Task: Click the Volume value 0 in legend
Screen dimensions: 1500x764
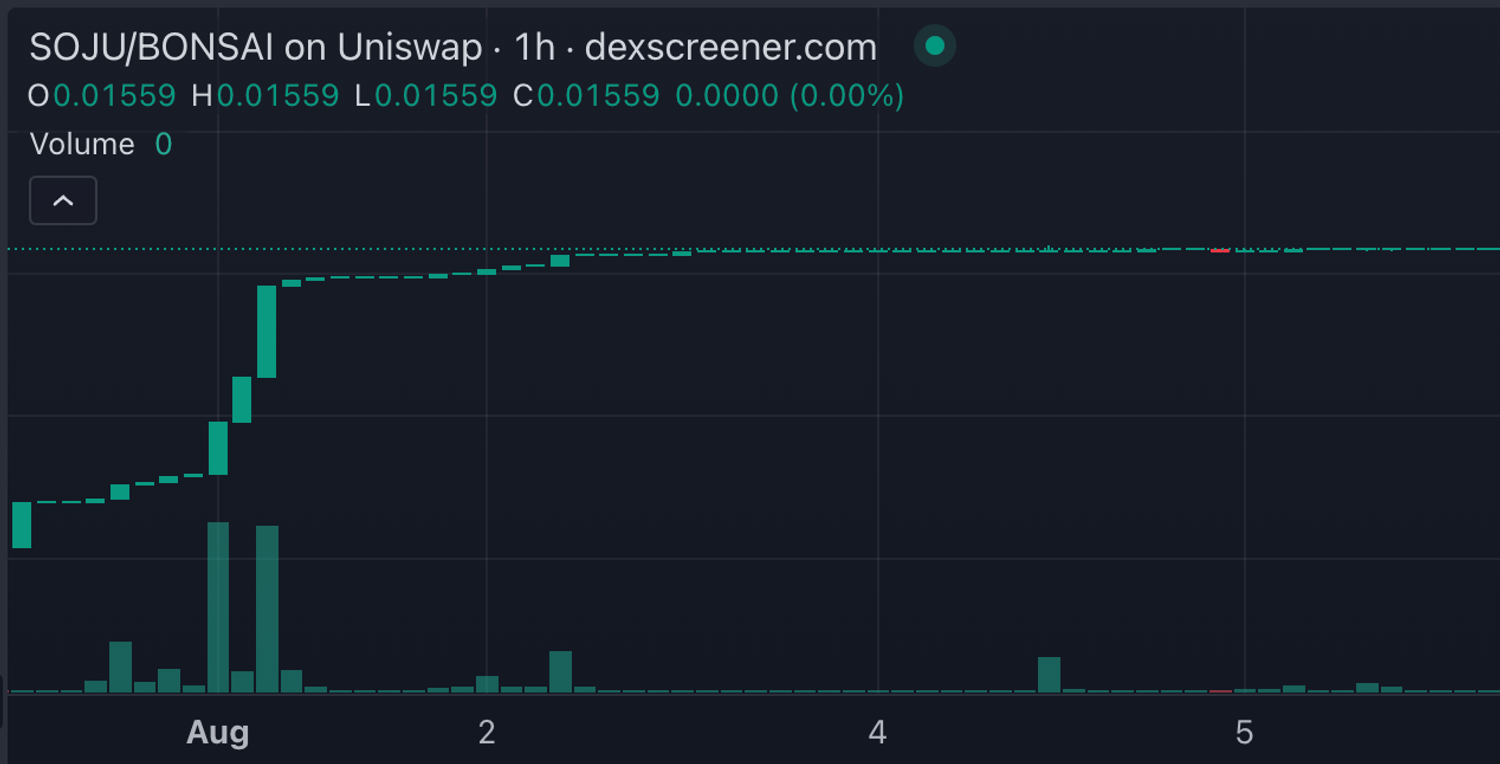Action: (163, 144)
